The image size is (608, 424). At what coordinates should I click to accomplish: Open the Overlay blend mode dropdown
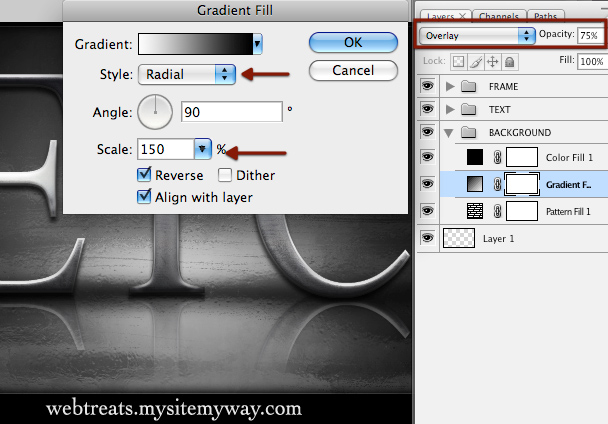(477, 36)
